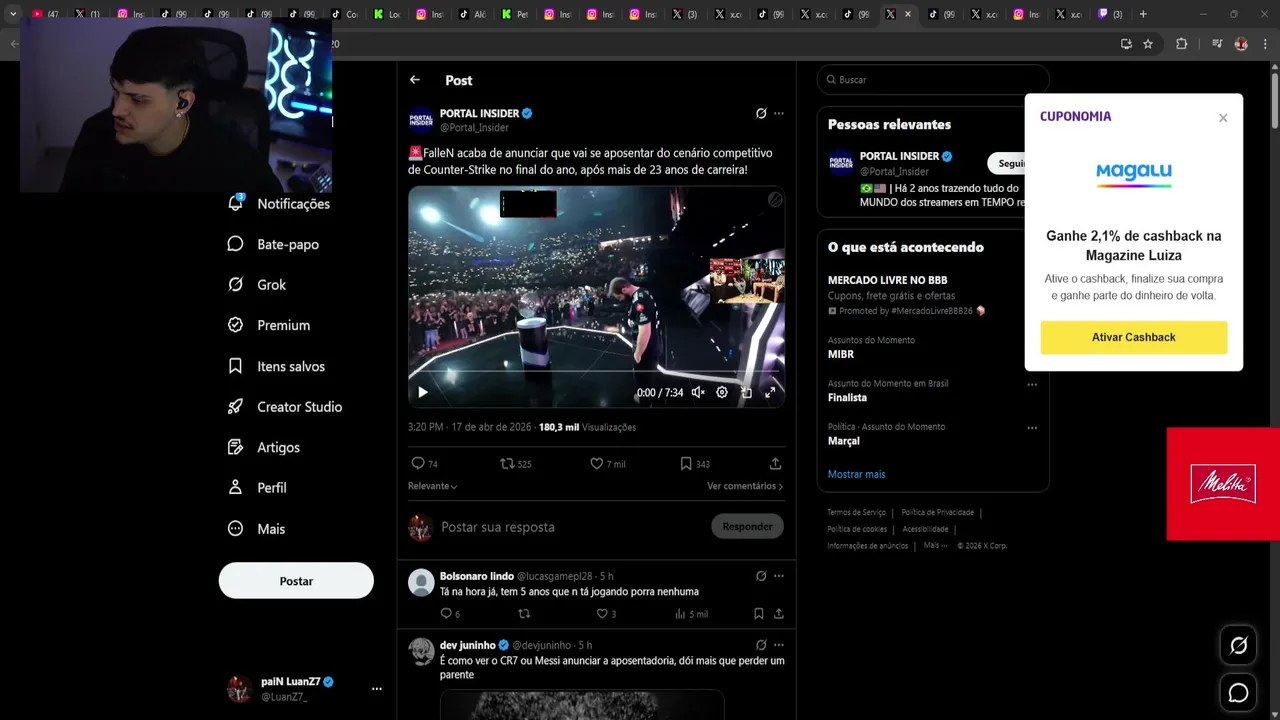
Task: Open Creator Studio in the sidebar
Action: (x=285, y=407)
